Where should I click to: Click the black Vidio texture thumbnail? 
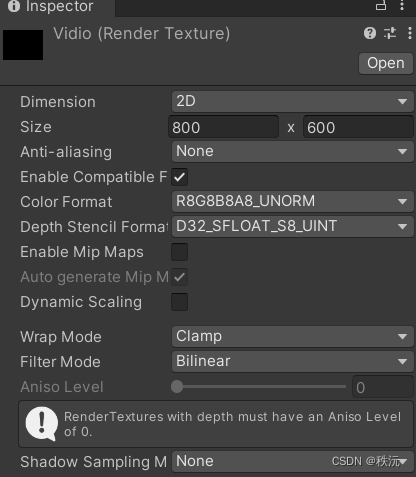[x=23, y=45]
